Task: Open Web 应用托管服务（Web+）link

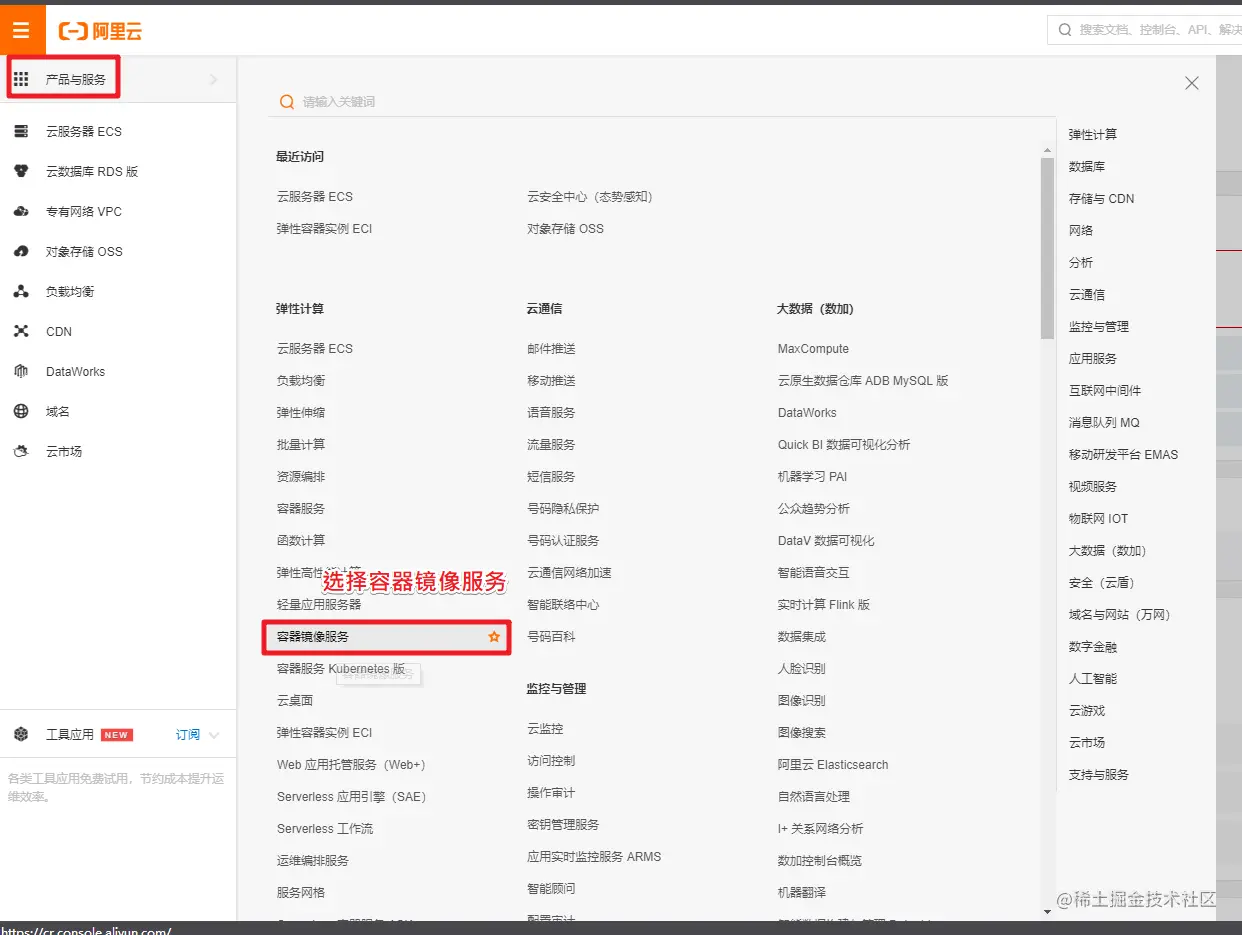Action: (x=351, y=764)
